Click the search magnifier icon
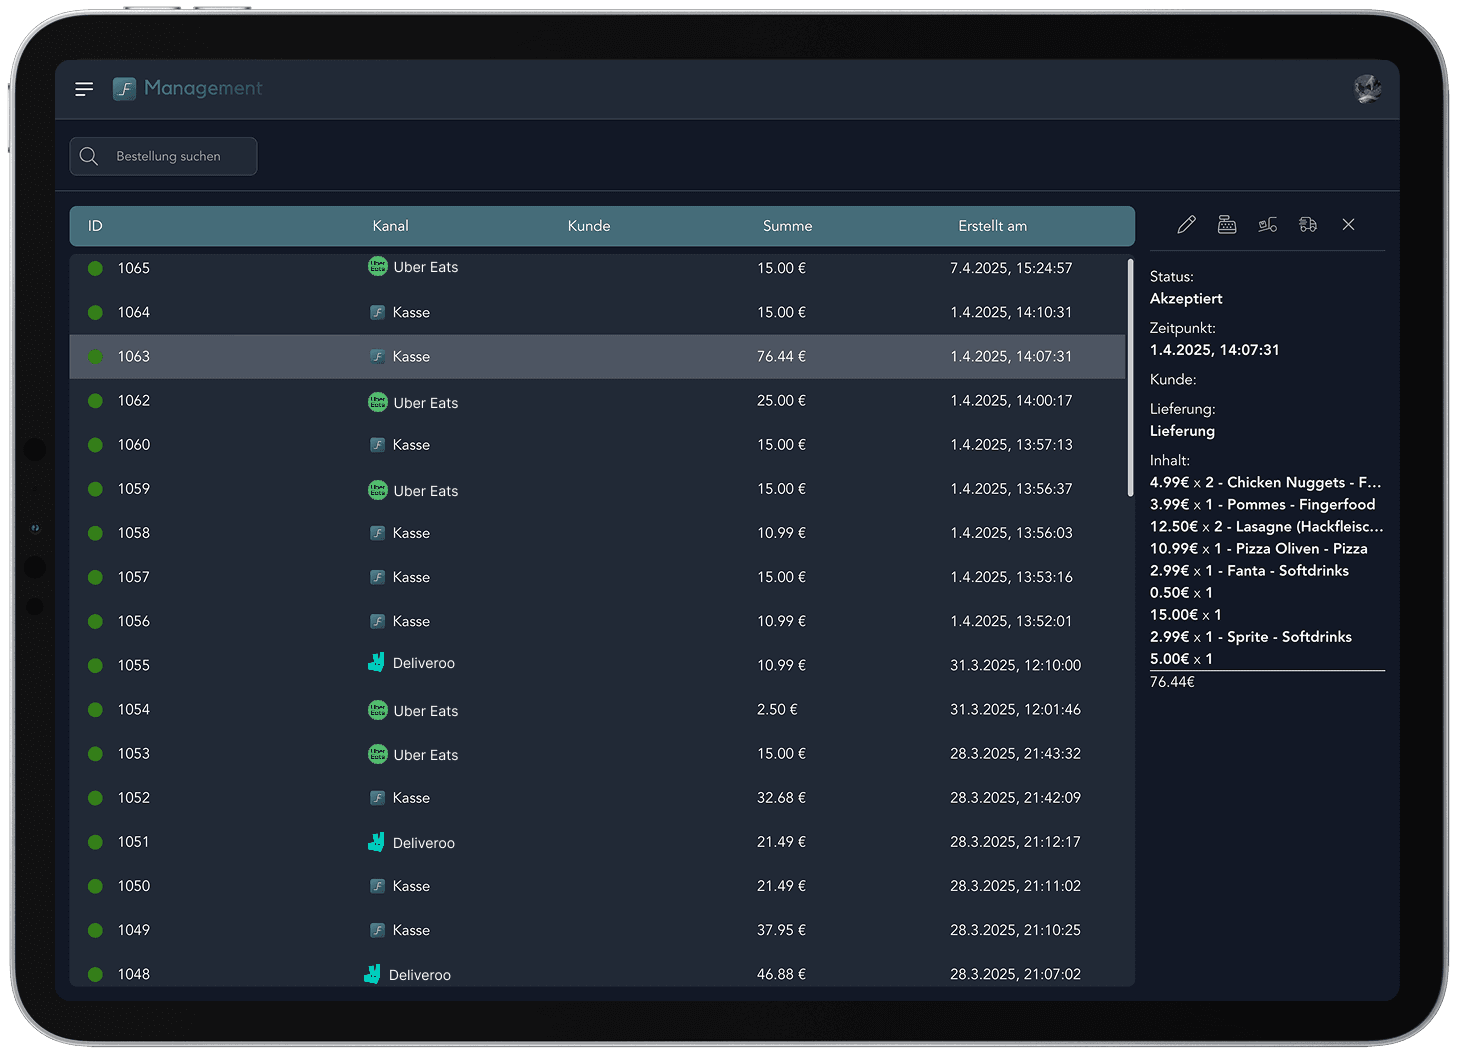The image size is (1460, 1056). 88,156
